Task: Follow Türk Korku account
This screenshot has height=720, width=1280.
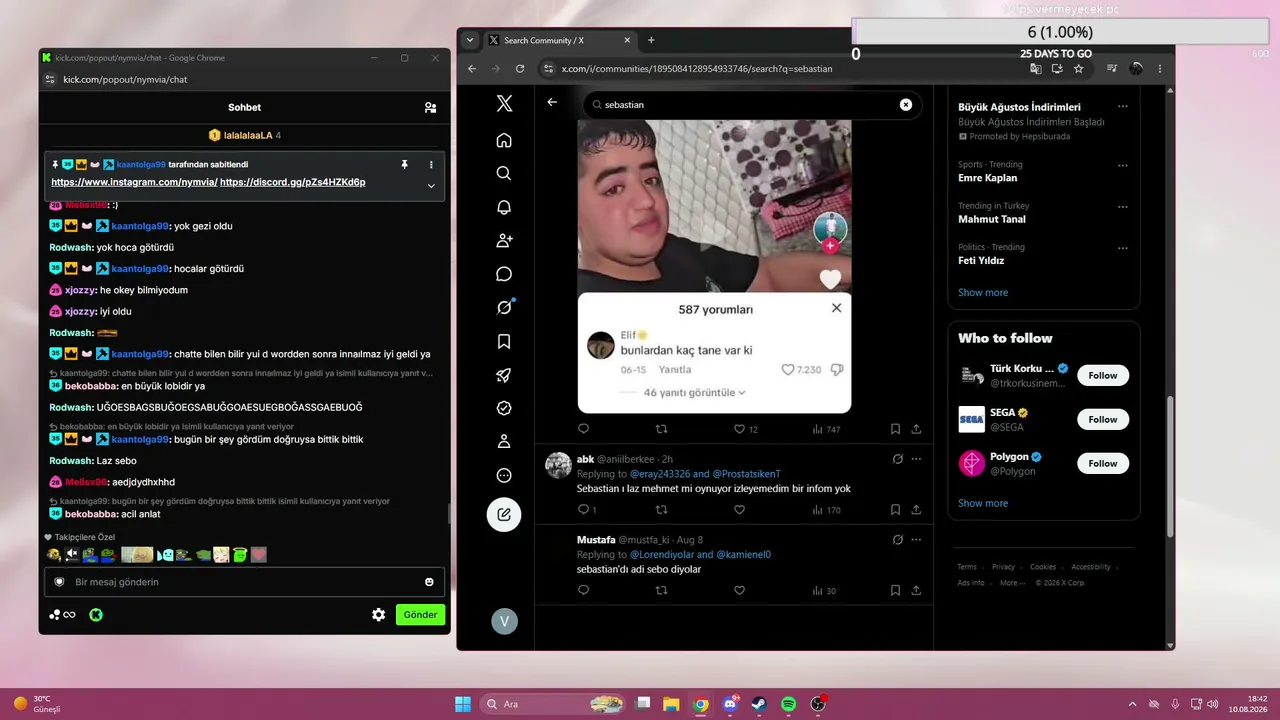Action: 1103,375
